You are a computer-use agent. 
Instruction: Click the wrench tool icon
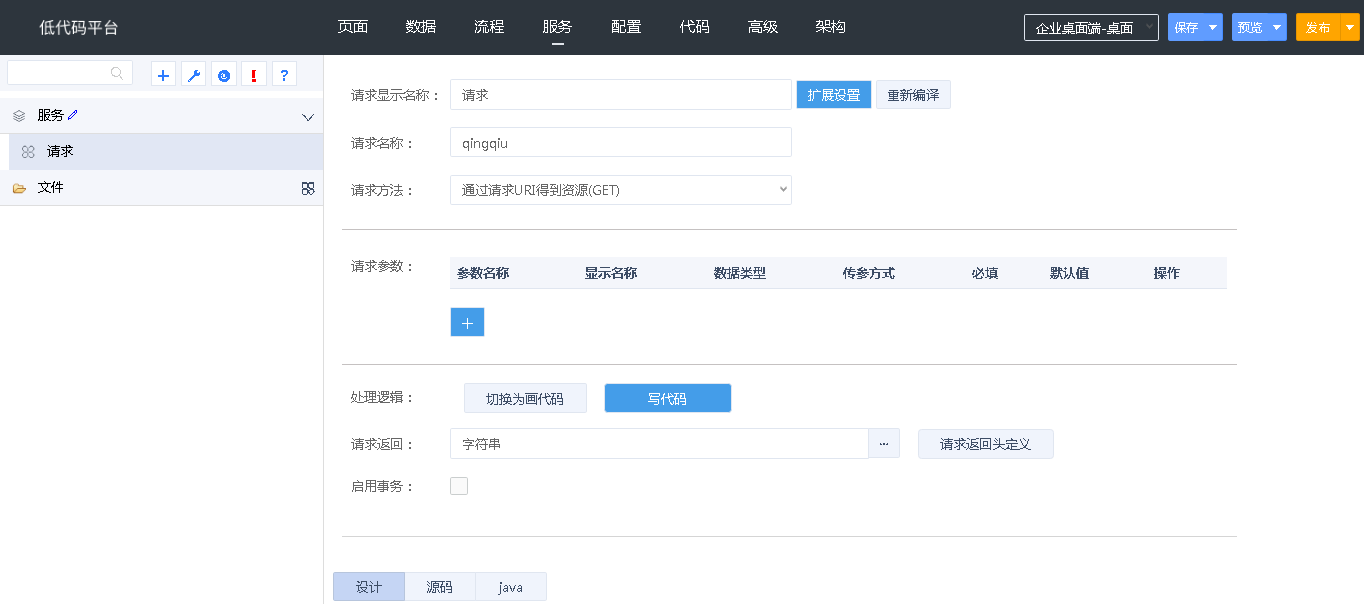point(194,75)
